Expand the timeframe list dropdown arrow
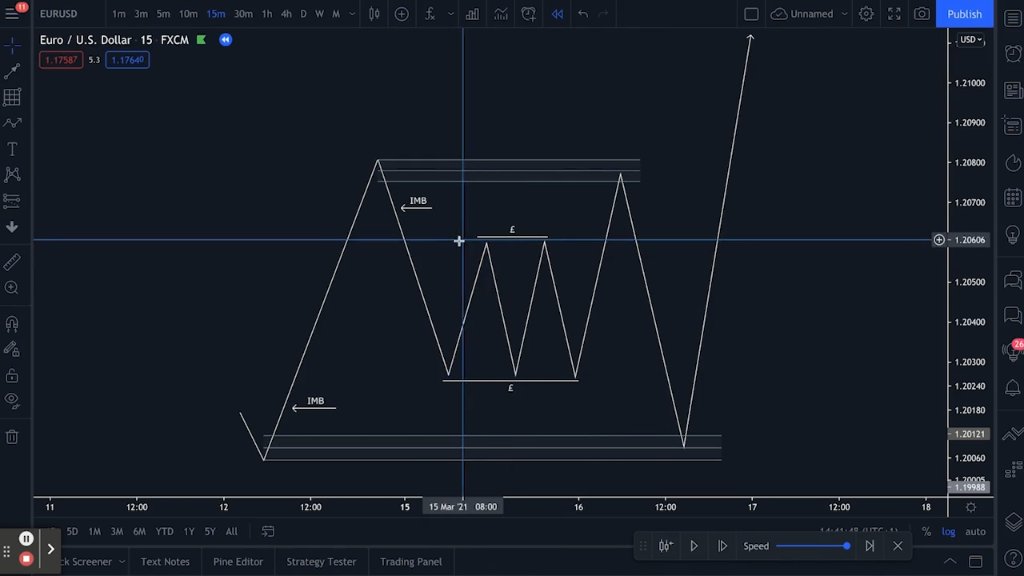The image size is (1024, 576). [x=352, y=14]
